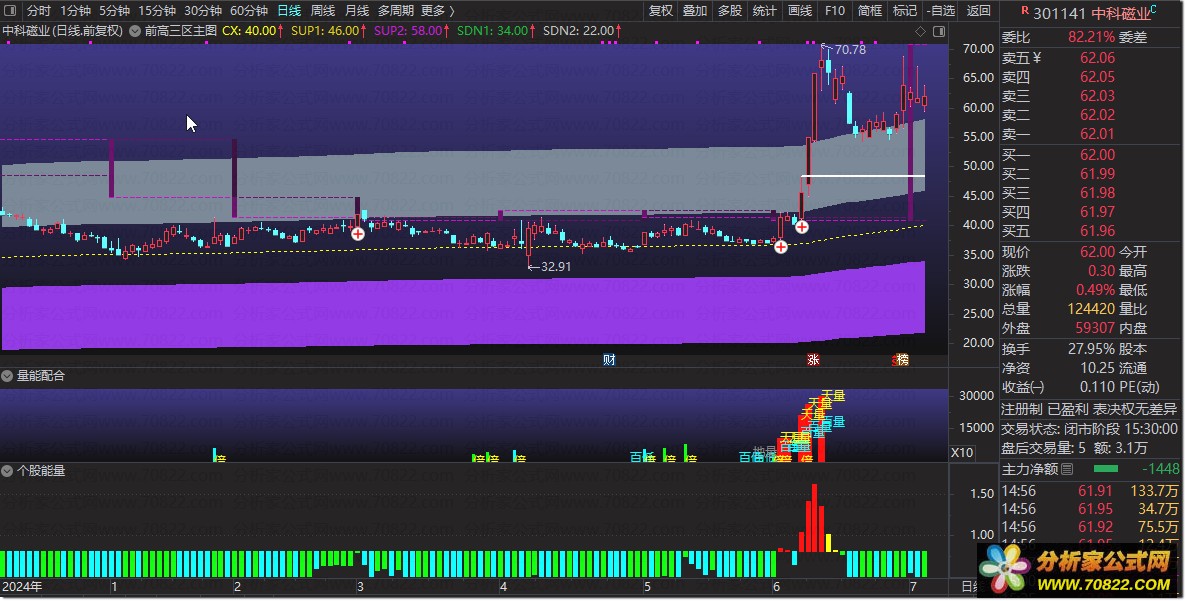Switch to 月线 monthly chart
This screenshot has width=1187, height=601.
pyautogui.click(x=357, y=11)
